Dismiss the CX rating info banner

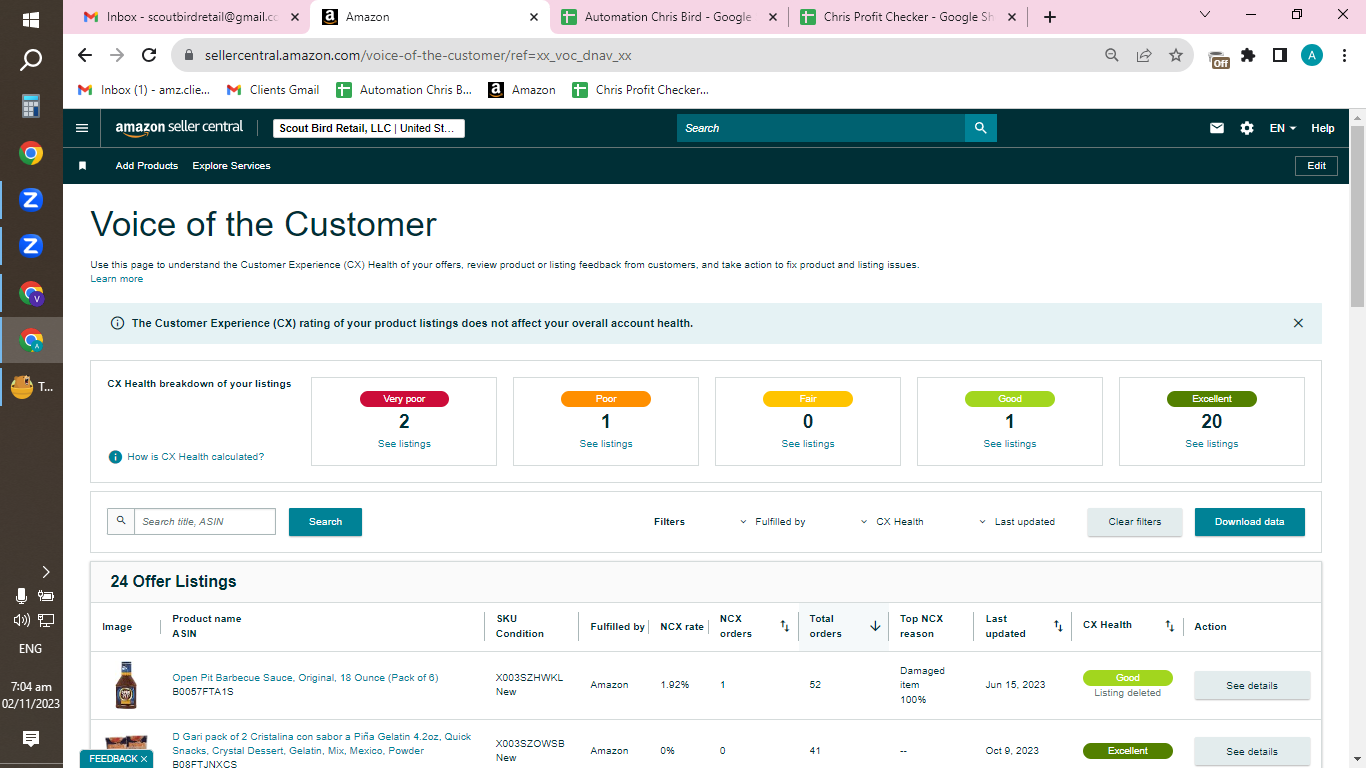pos(1298,323)
